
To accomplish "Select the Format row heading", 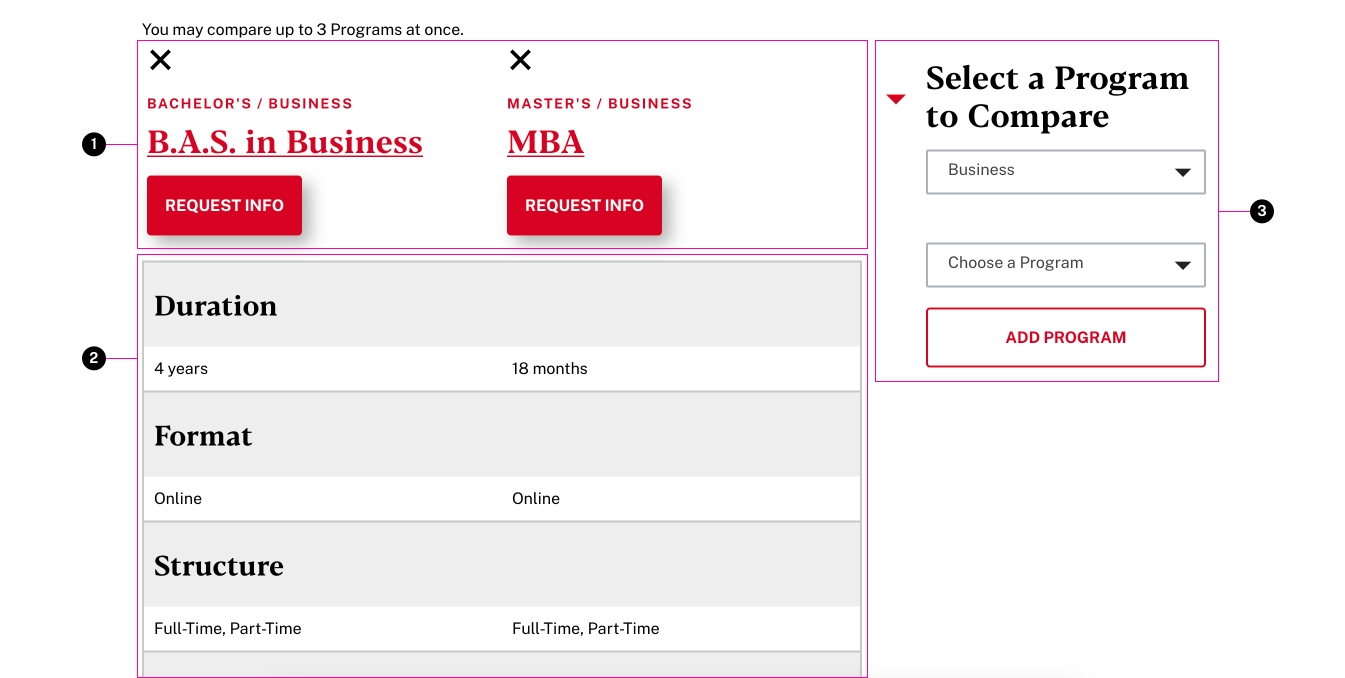I will pos(203,436).
